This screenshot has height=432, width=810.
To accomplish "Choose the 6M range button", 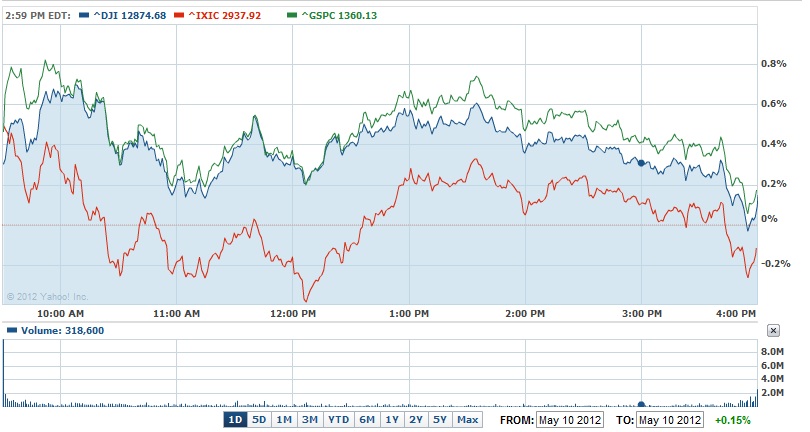I will click(366, 419).
